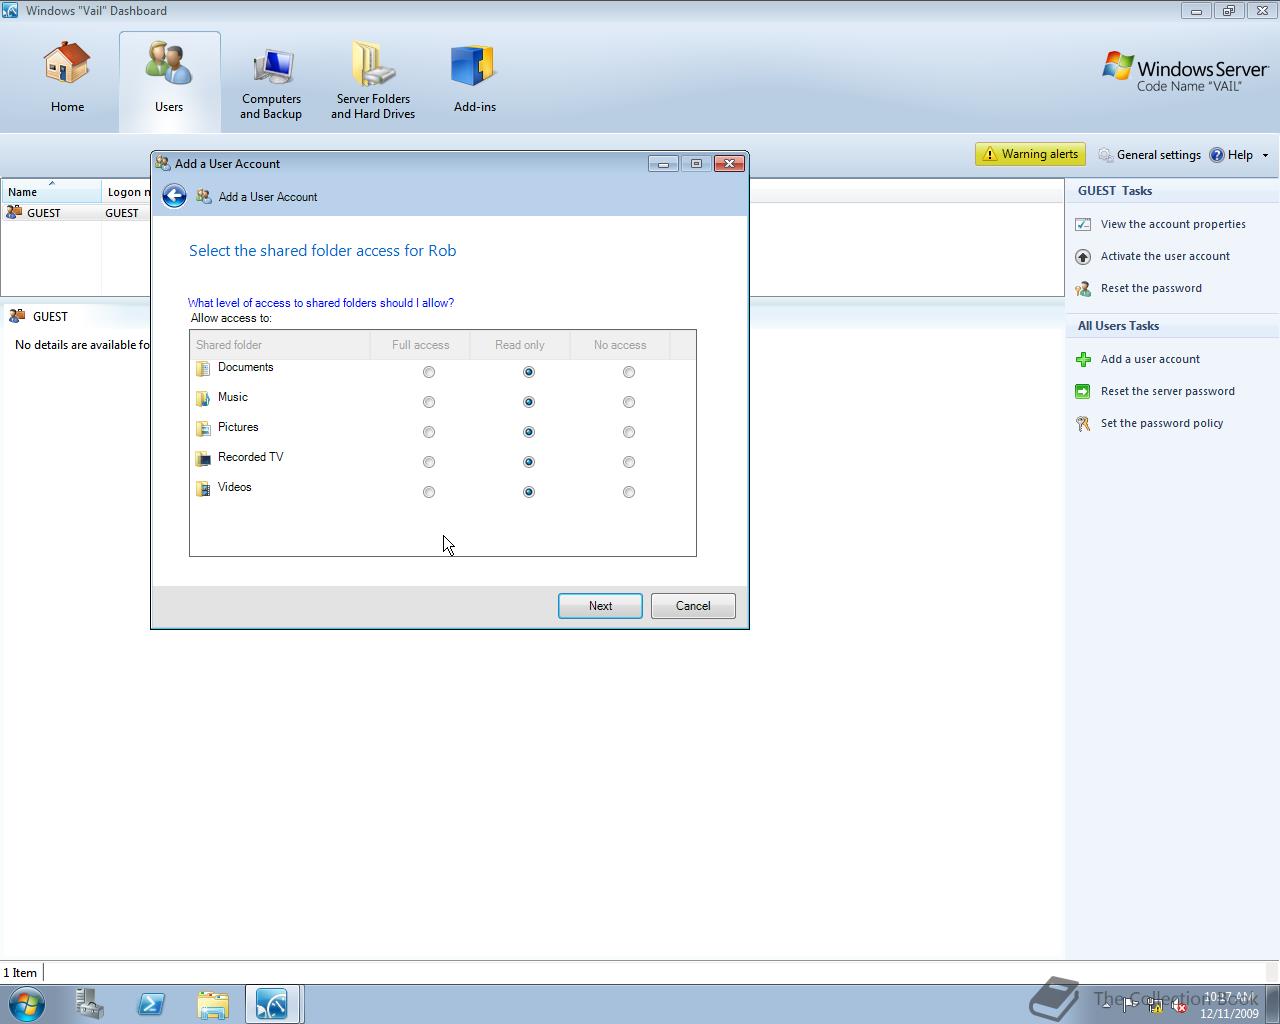Click the Pictures folder icon
Screen dimensions: 1280x1024
point(203,429)
